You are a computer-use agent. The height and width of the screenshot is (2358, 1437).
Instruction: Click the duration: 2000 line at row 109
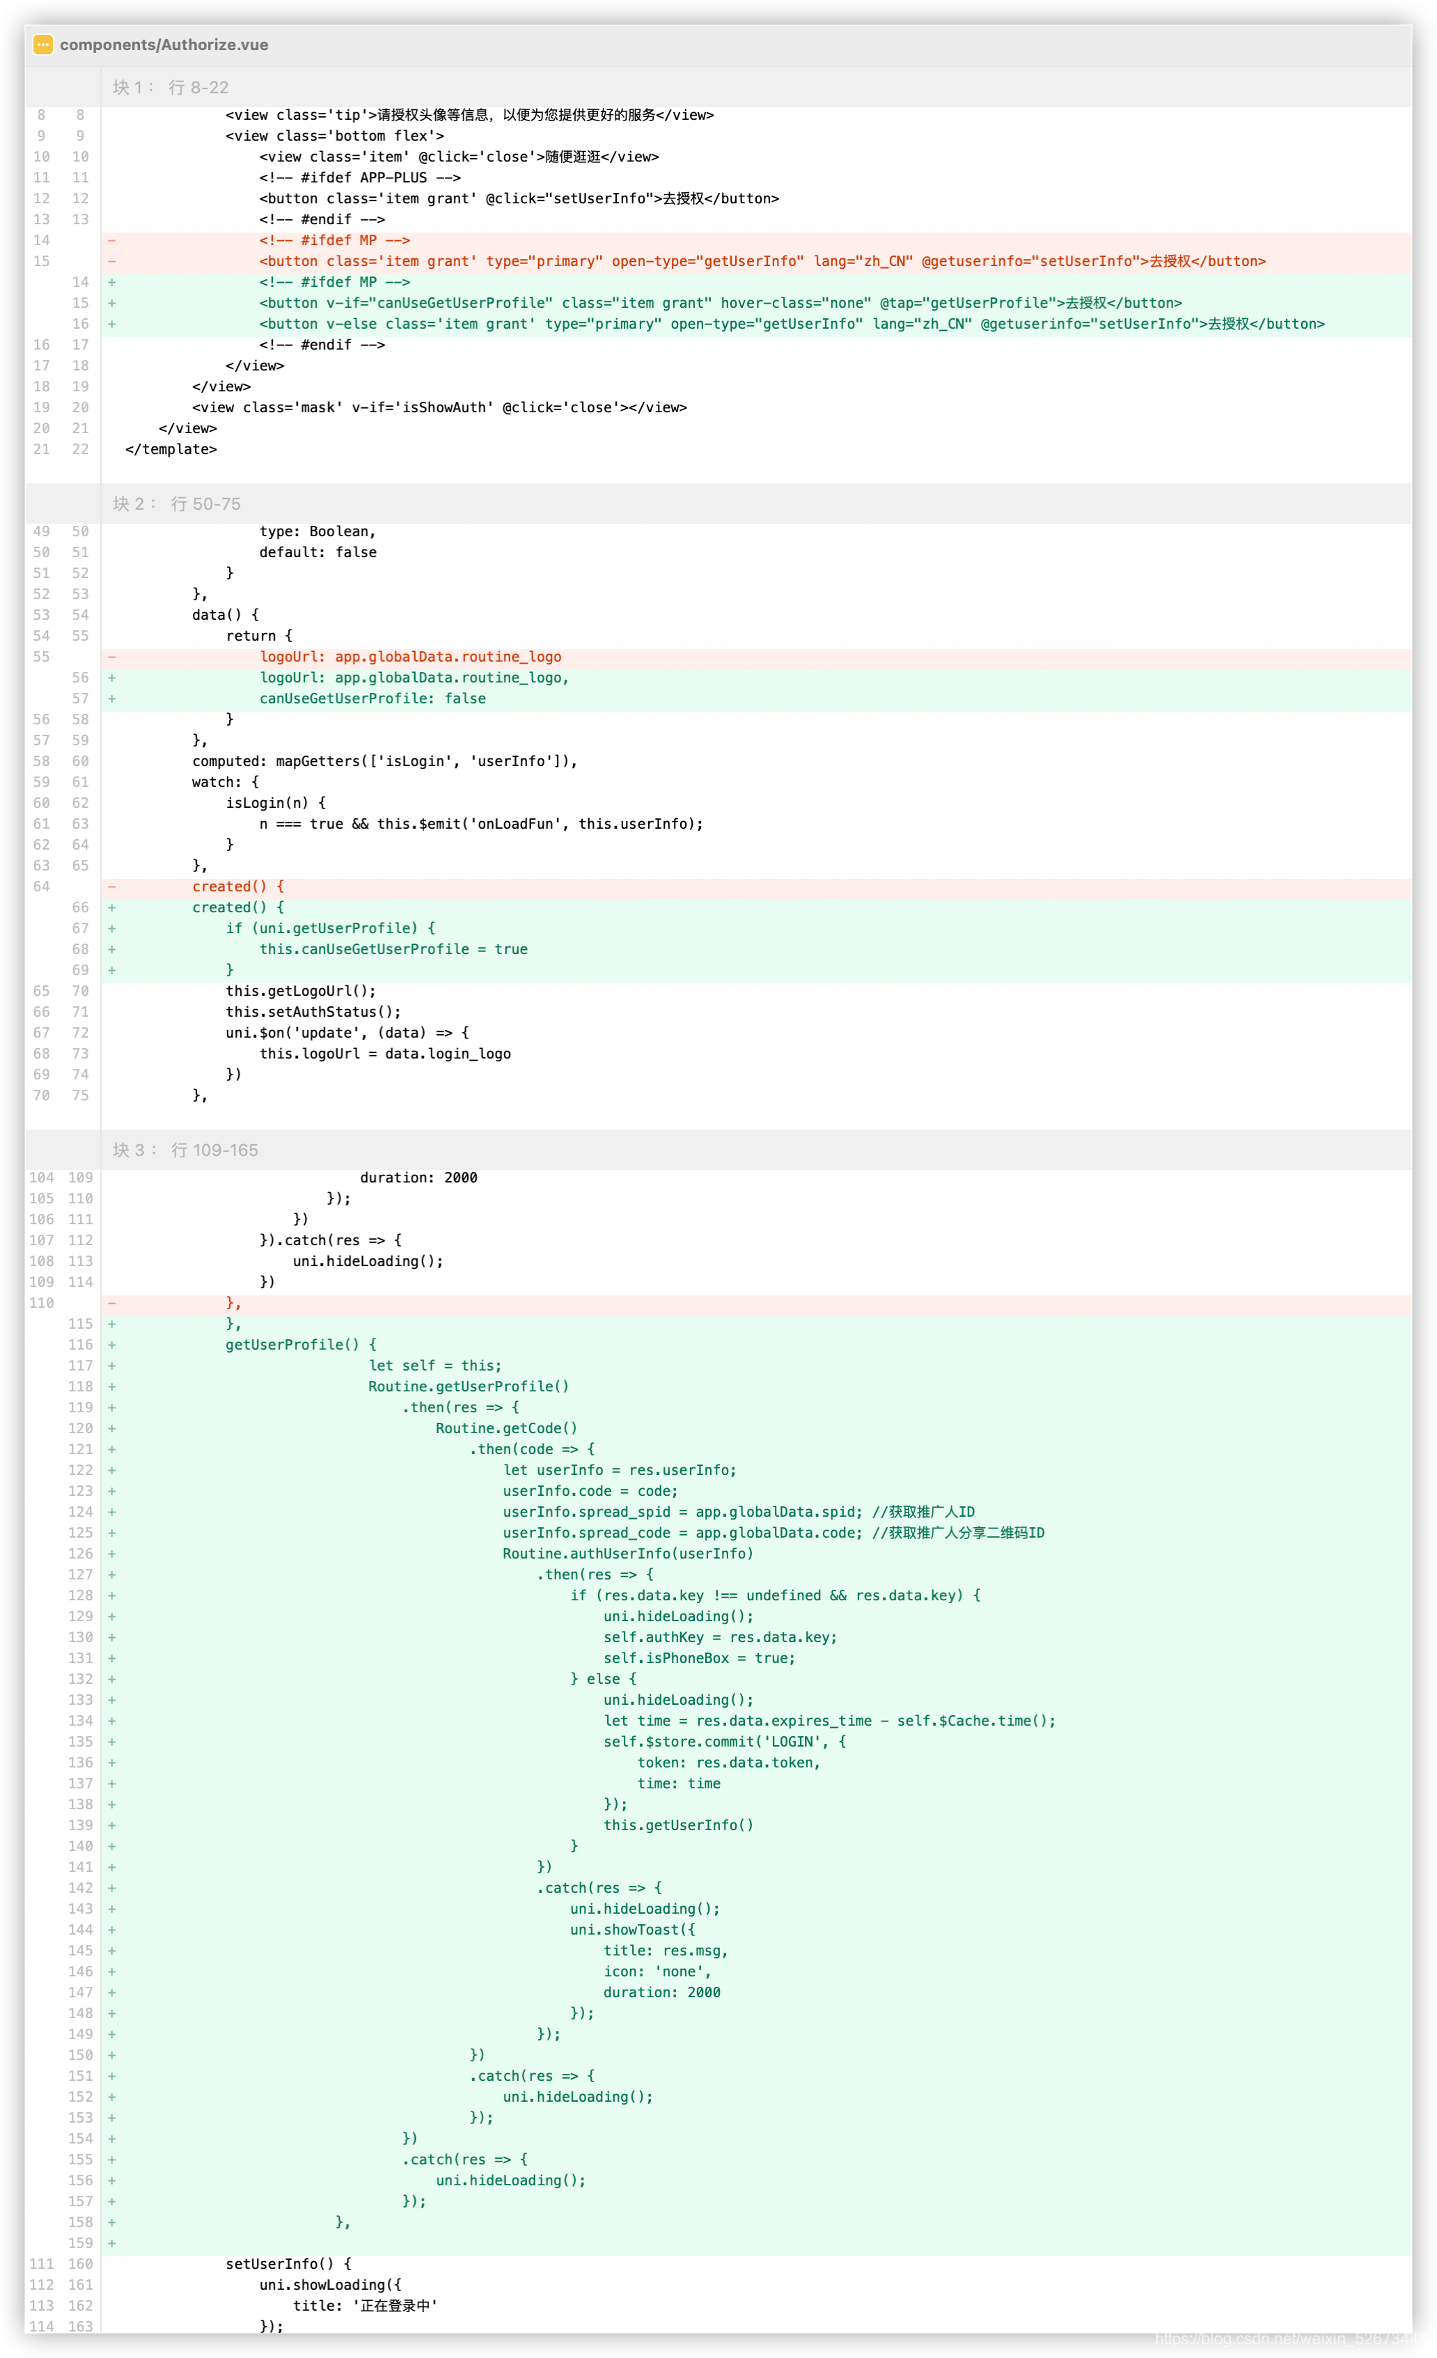click(x=418, y=1178)
